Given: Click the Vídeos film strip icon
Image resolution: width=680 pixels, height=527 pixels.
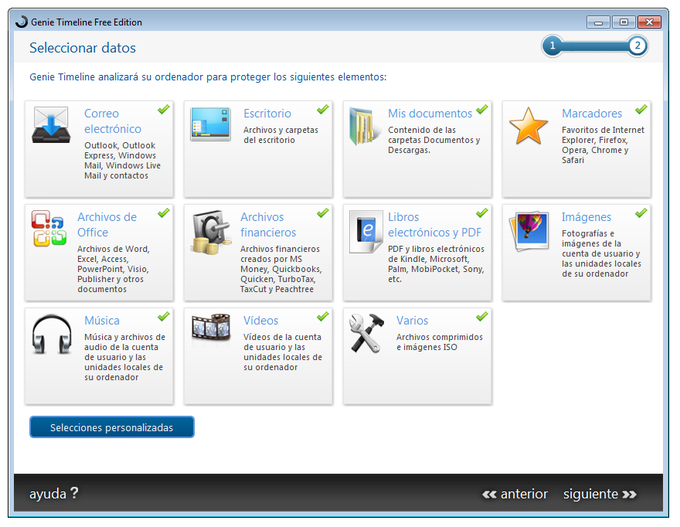Looking at the screenshot, I should coord(211,327).
